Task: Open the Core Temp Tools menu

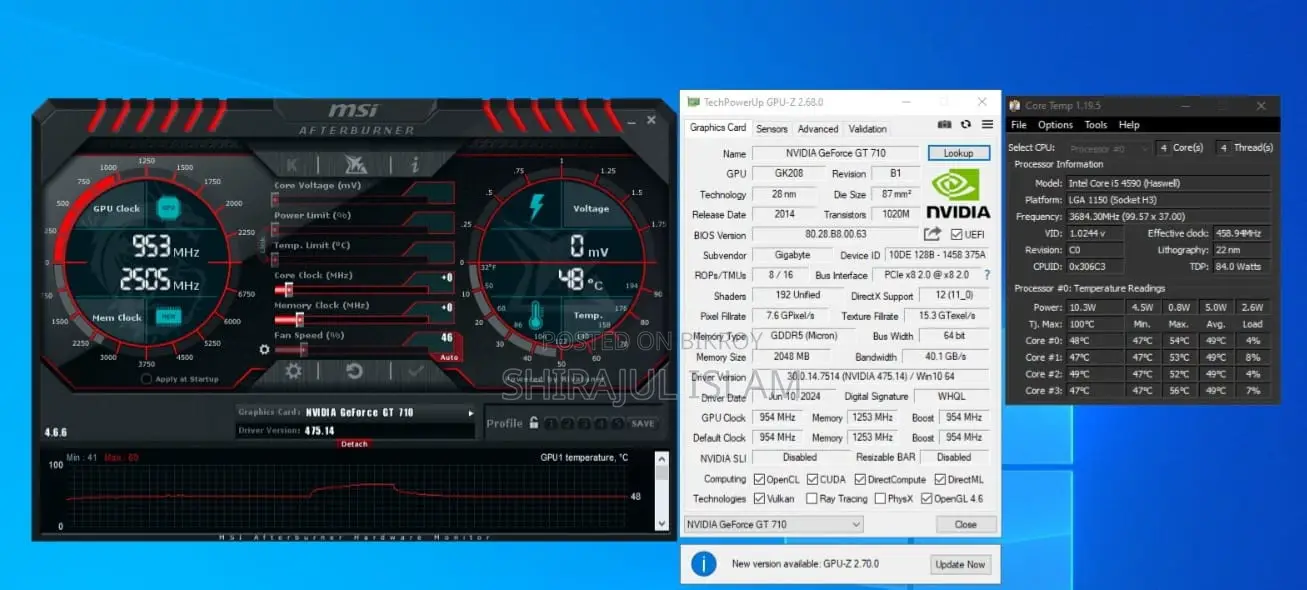Action: pos(1096,125)
